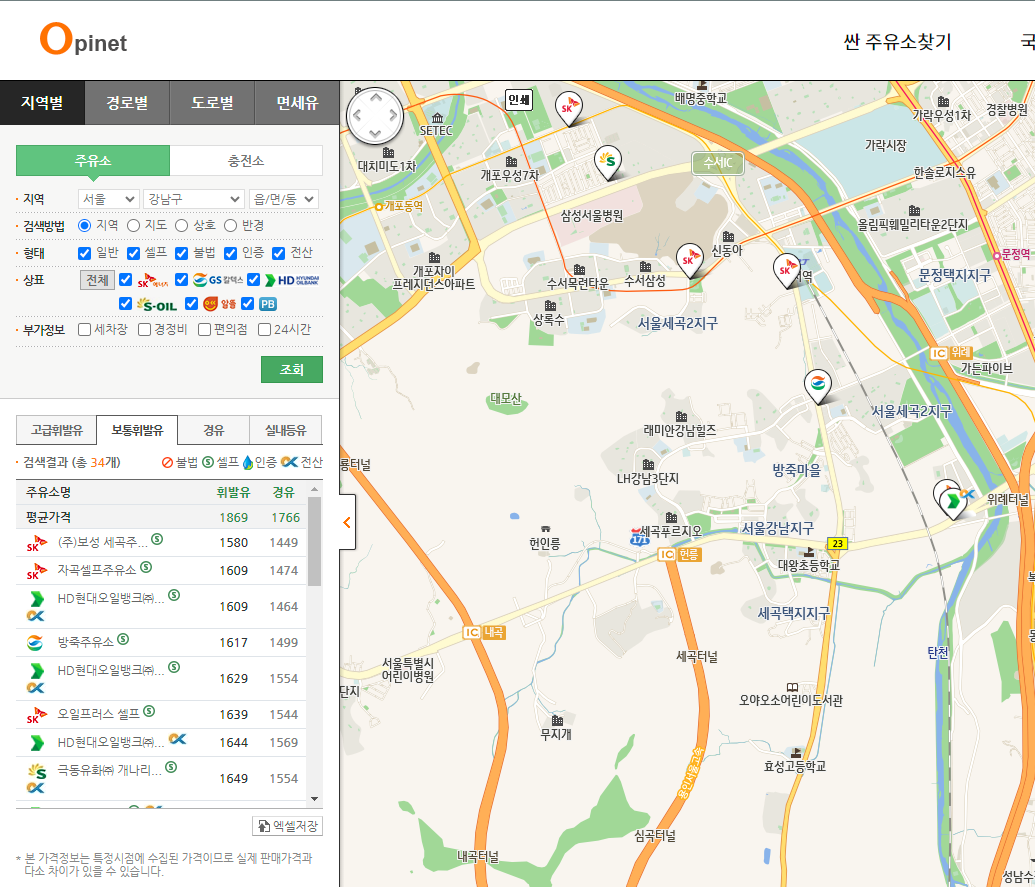Uncheck the 일반 station type checkbox
The height and width of the screenshot is (887, 1035).
(x=84, y=253)
